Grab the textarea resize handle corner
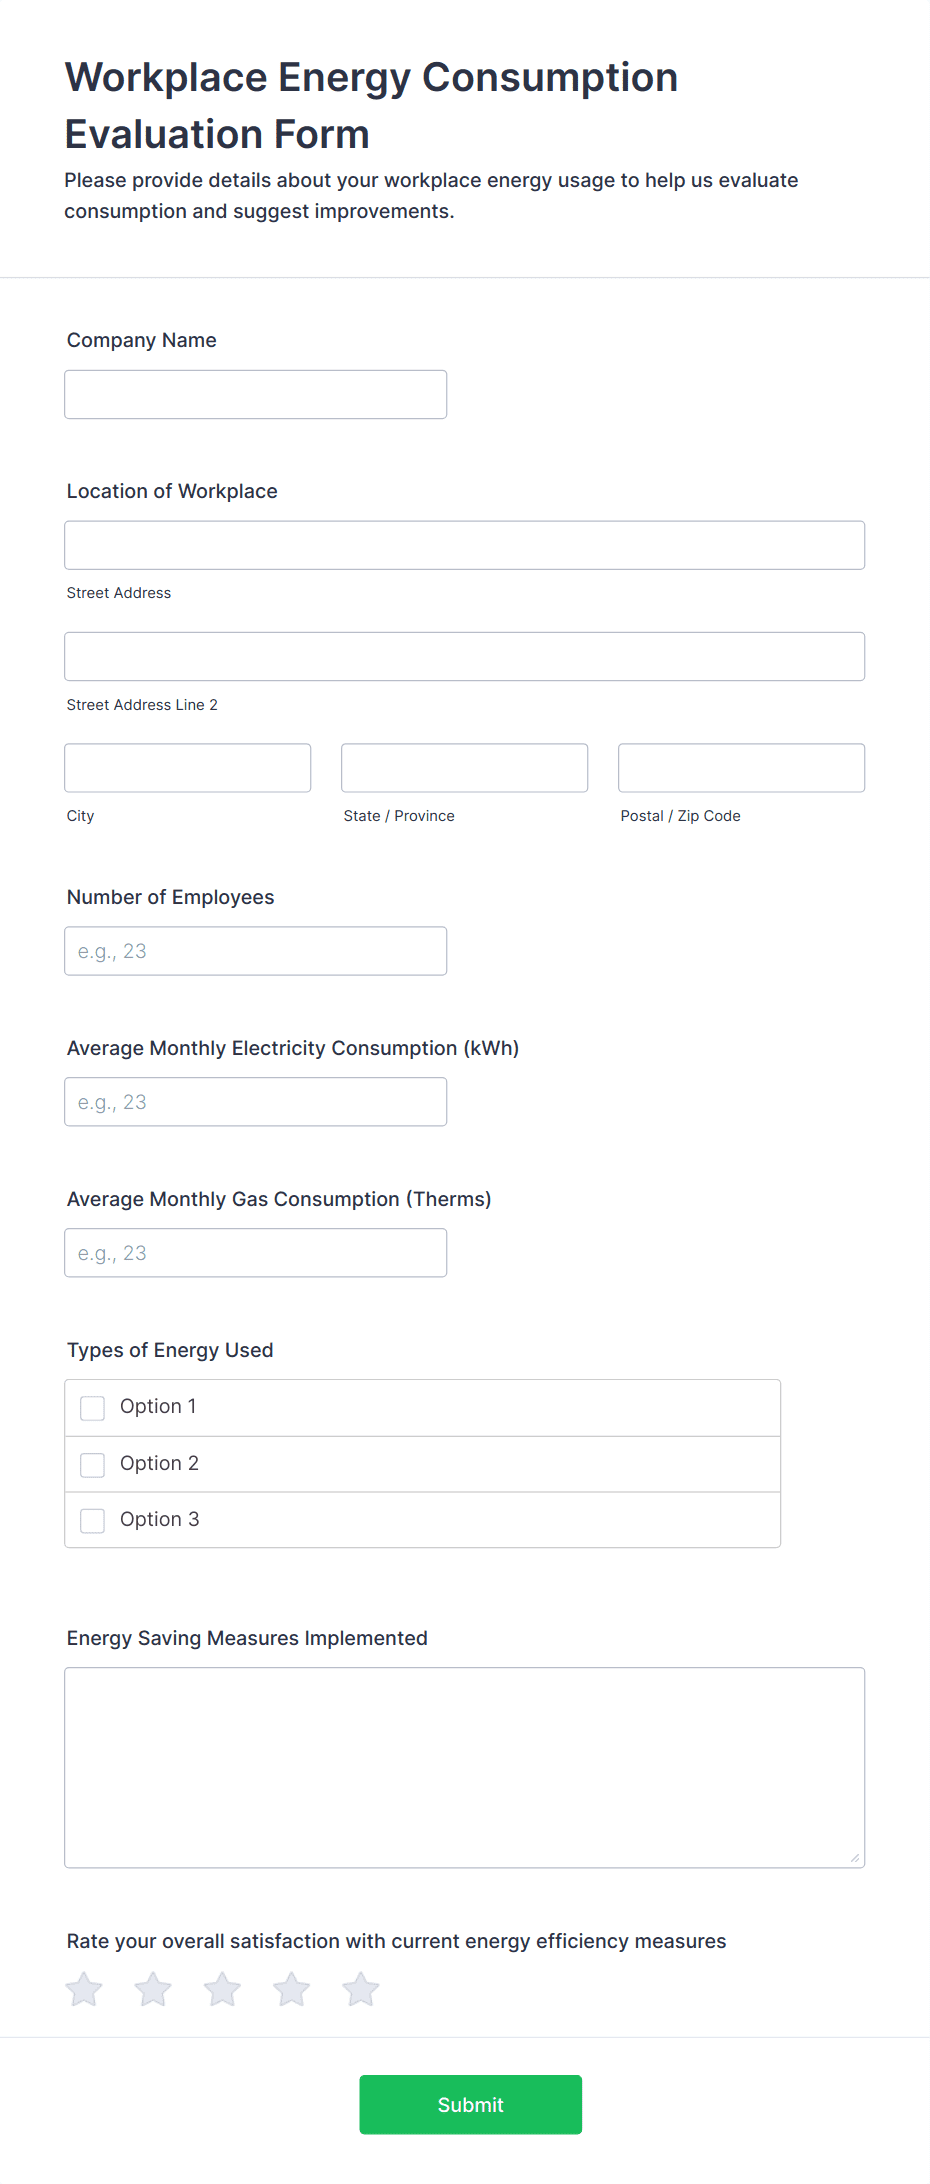The height and width of the screenshot is (2184, 930). coord(855,1858)
